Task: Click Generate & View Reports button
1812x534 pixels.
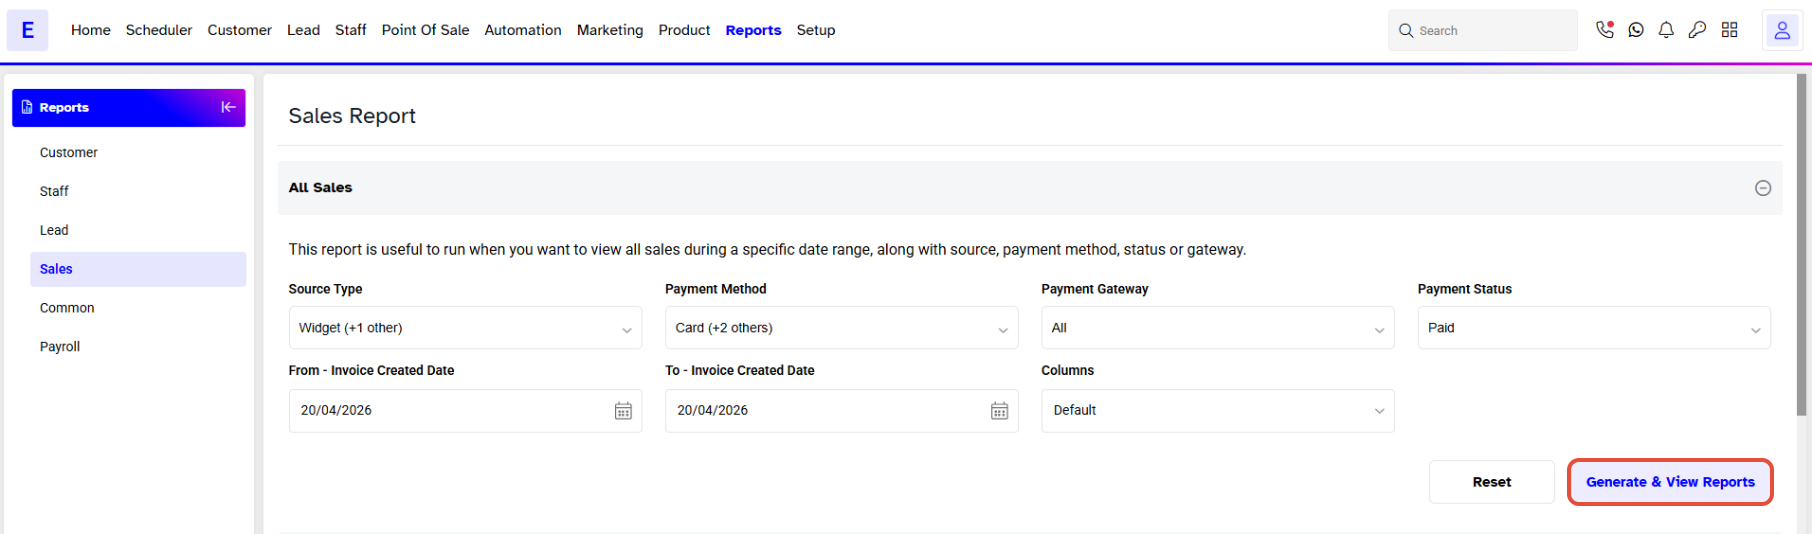Action: click(x=1670, y=482)
